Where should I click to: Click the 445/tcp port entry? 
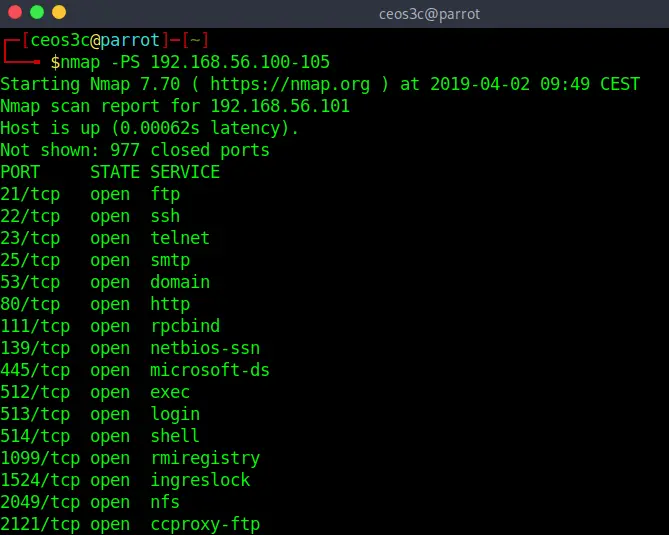35,370
